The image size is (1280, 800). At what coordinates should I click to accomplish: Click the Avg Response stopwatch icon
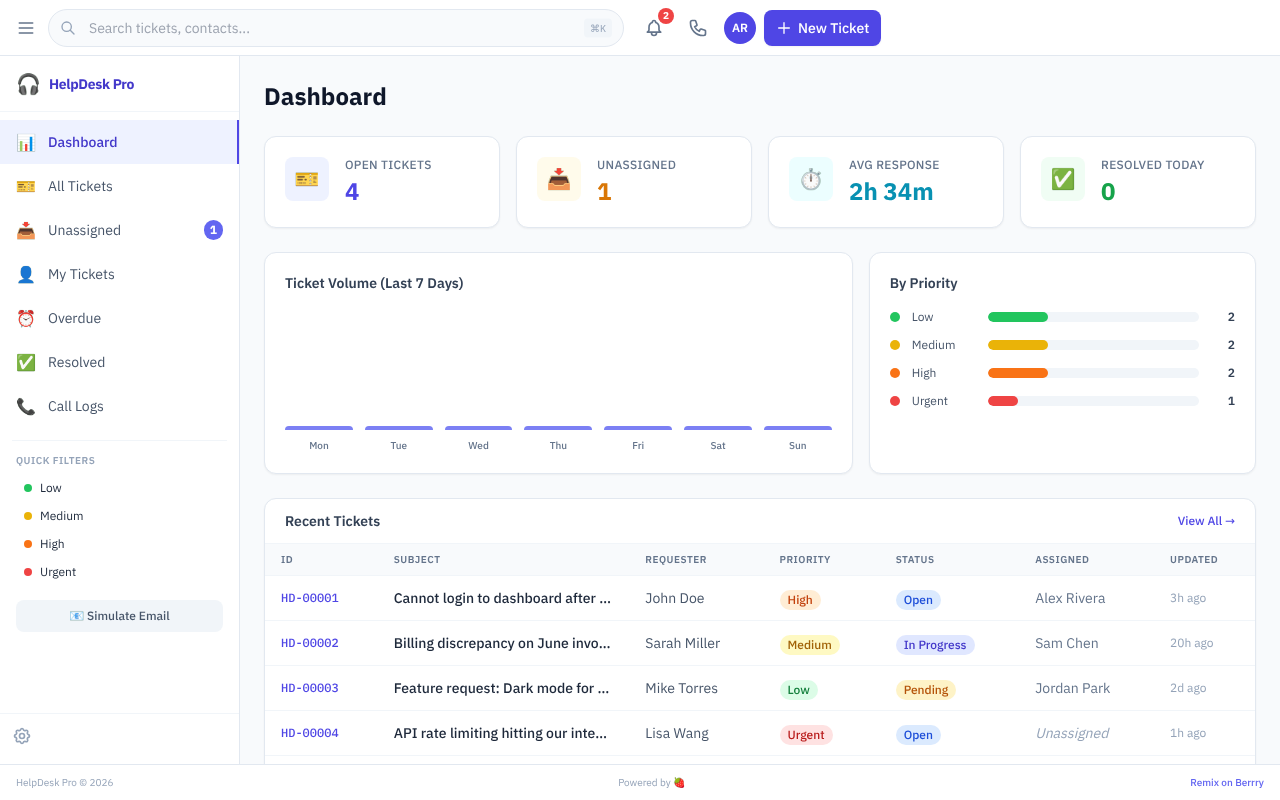pos(811,179)
